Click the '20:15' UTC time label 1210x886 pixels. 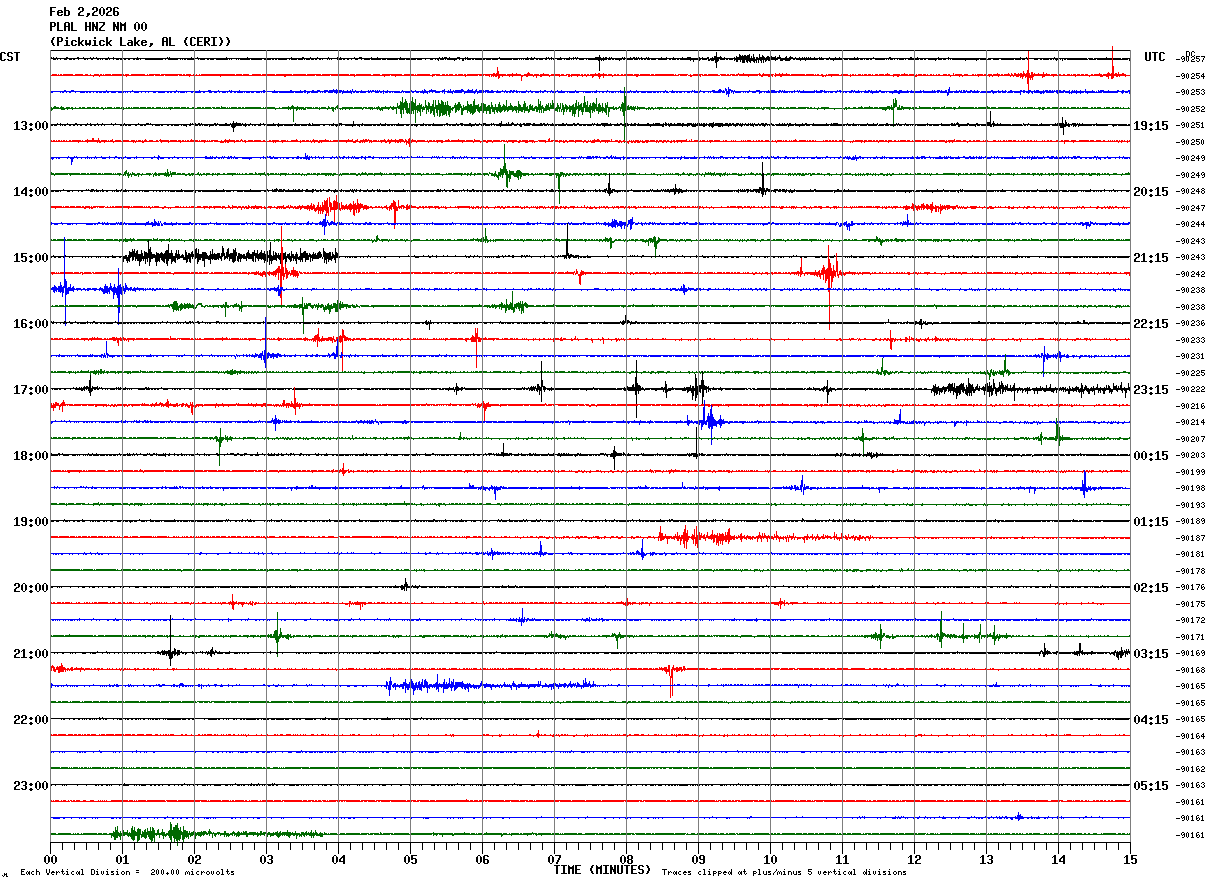(1151, 192)
